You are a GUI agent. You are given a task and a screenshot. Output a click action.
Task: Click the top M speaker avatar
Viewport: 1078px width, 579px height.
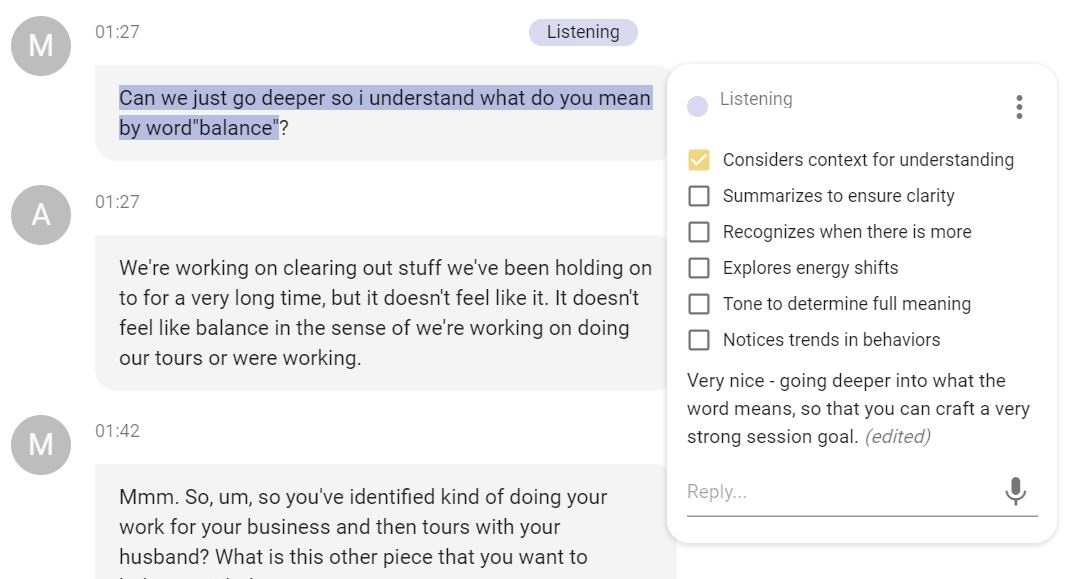pos(41,46)
